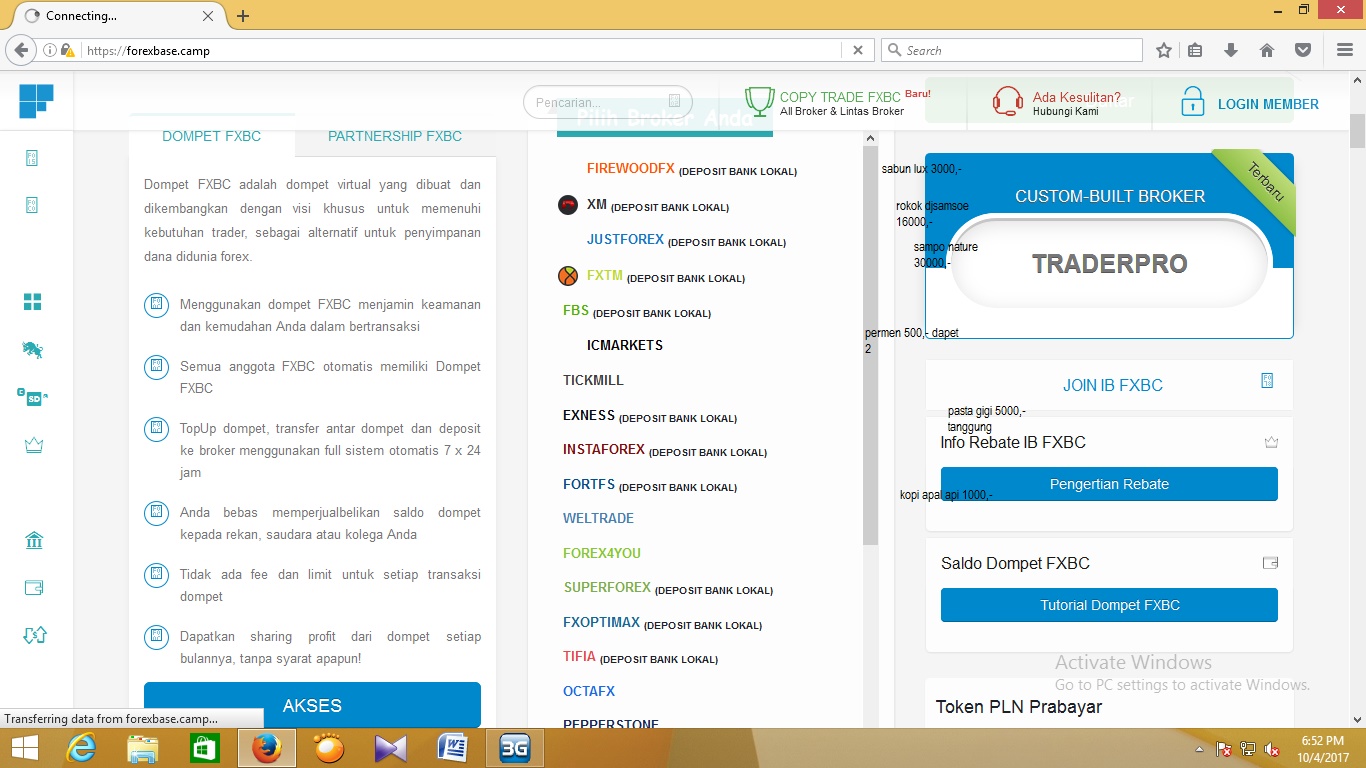Image resolution: width=1366 pixels, height=768 pixels.
Task: Click the icon right of JOIN IB FXBC
Action: click(x=1267, y=381)
